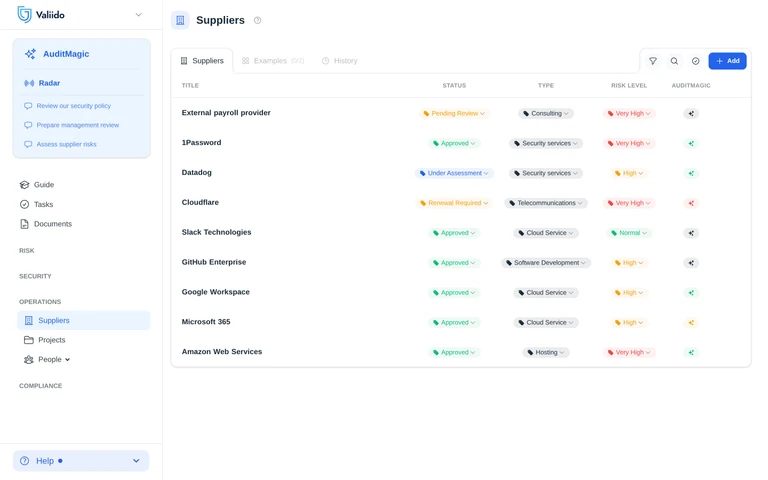768x480 pixels.
Task: Open the Radar item
Action: (x=43, y=83)
